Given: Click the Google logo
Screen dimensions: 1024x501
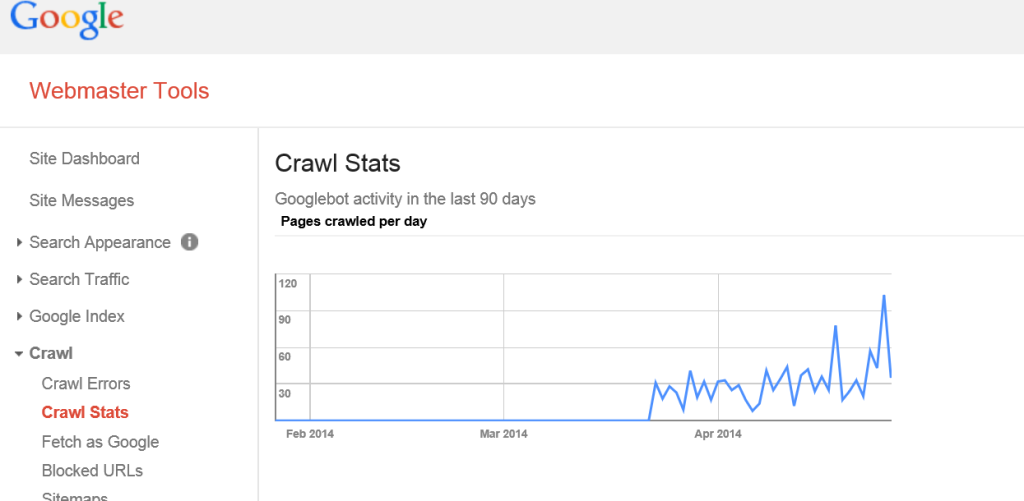Looking at the screenshot, I should click(x=67, y=20).
